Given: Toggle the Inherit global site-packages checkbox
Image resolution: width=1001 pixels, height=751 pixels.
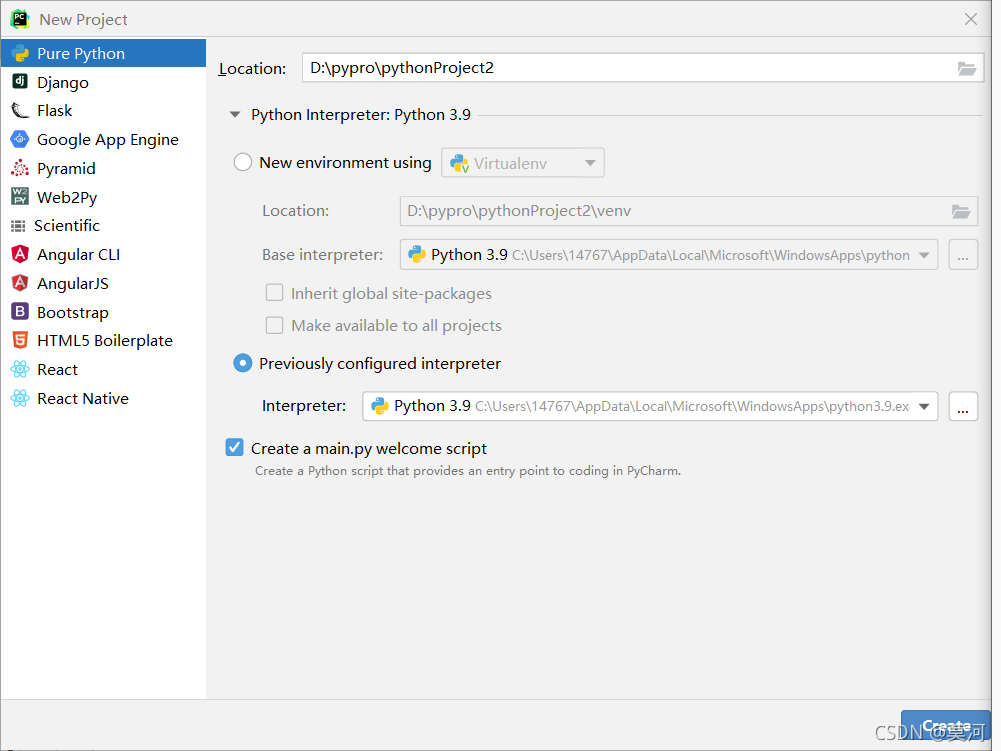Looking at the screenshot, I should point(275,293).
